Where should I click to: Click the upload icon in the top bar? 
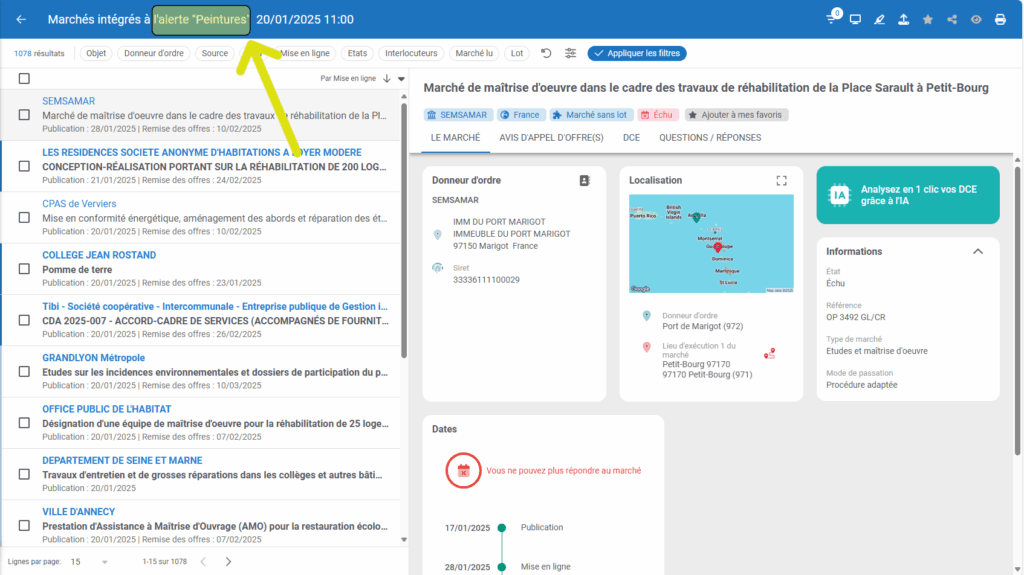(x=903, y=20)
